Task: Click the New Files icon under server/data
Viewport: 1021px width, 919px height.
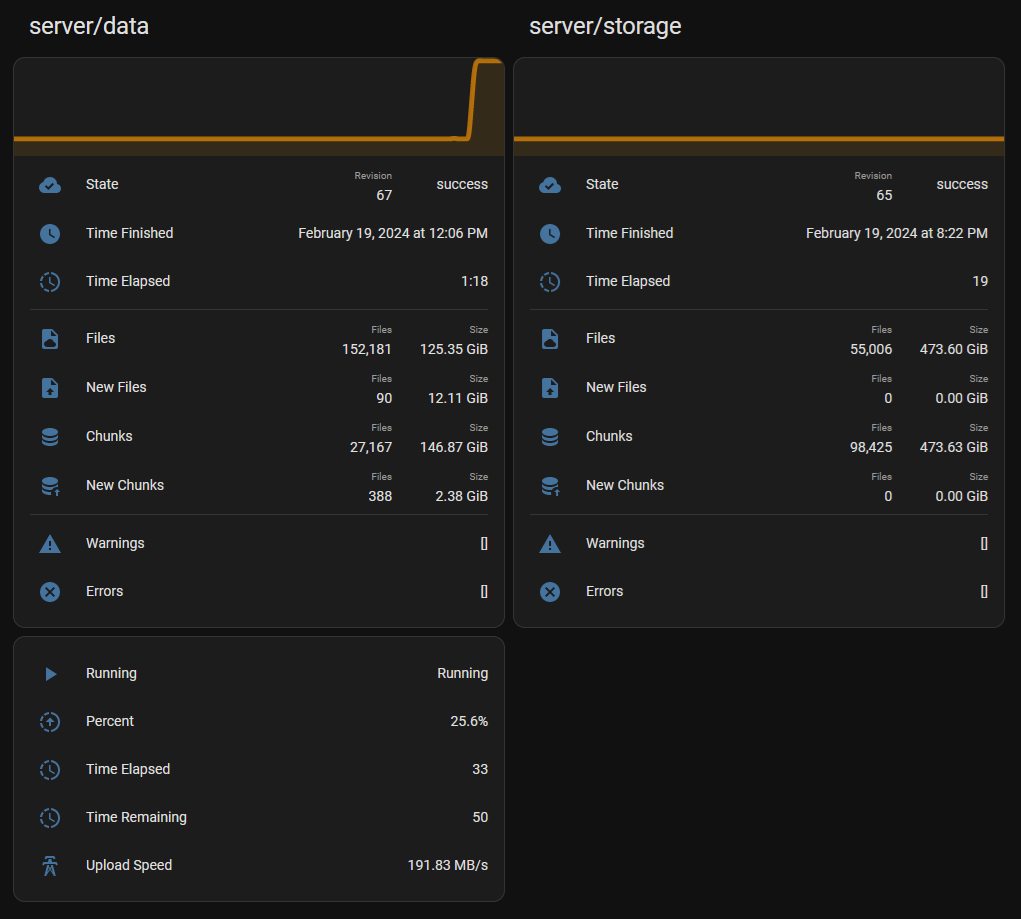Action: (x=50, y=388)
